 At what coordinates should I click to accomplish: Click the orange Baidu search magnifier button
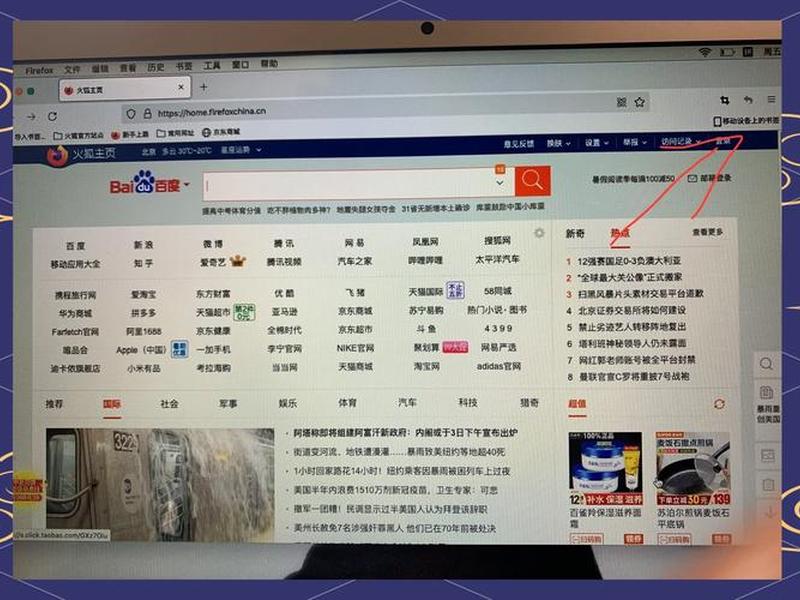(x=532, y=181)
